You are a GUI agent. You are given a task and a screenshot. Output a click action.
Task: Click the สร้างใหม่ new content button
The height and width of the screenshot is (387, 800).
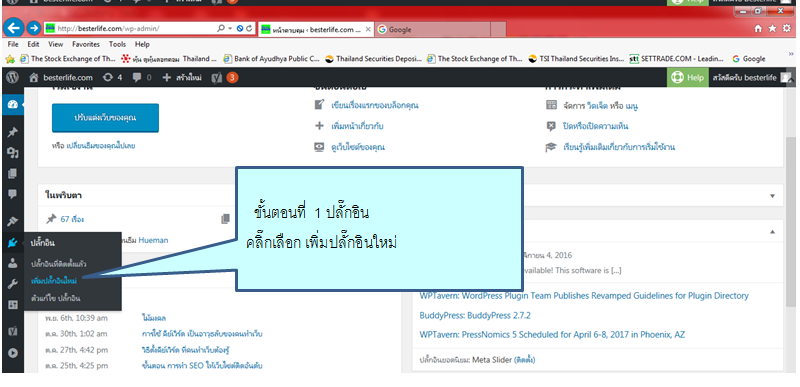(182, 78)
